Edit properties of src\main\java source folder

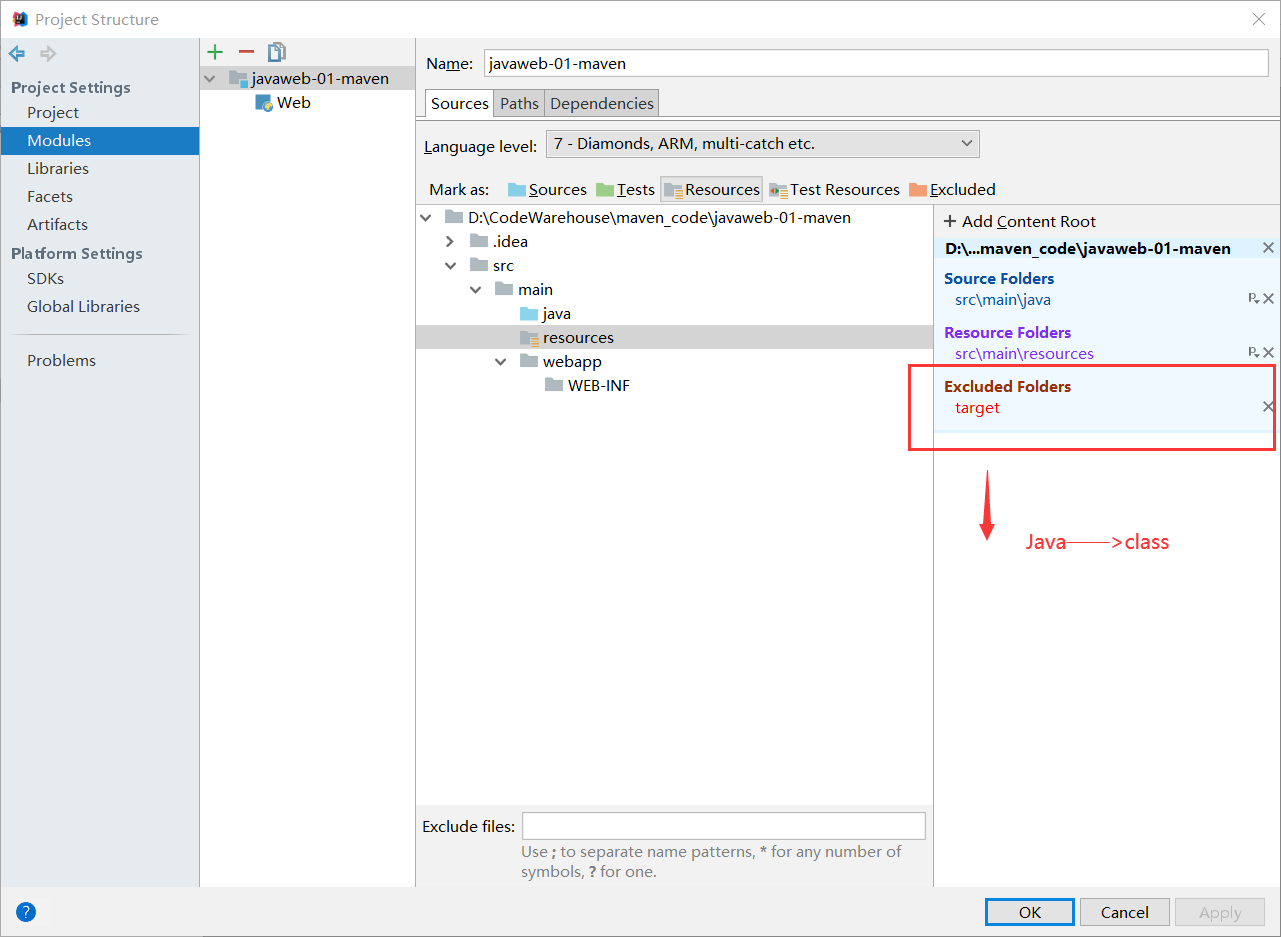tap(1253, 299)
